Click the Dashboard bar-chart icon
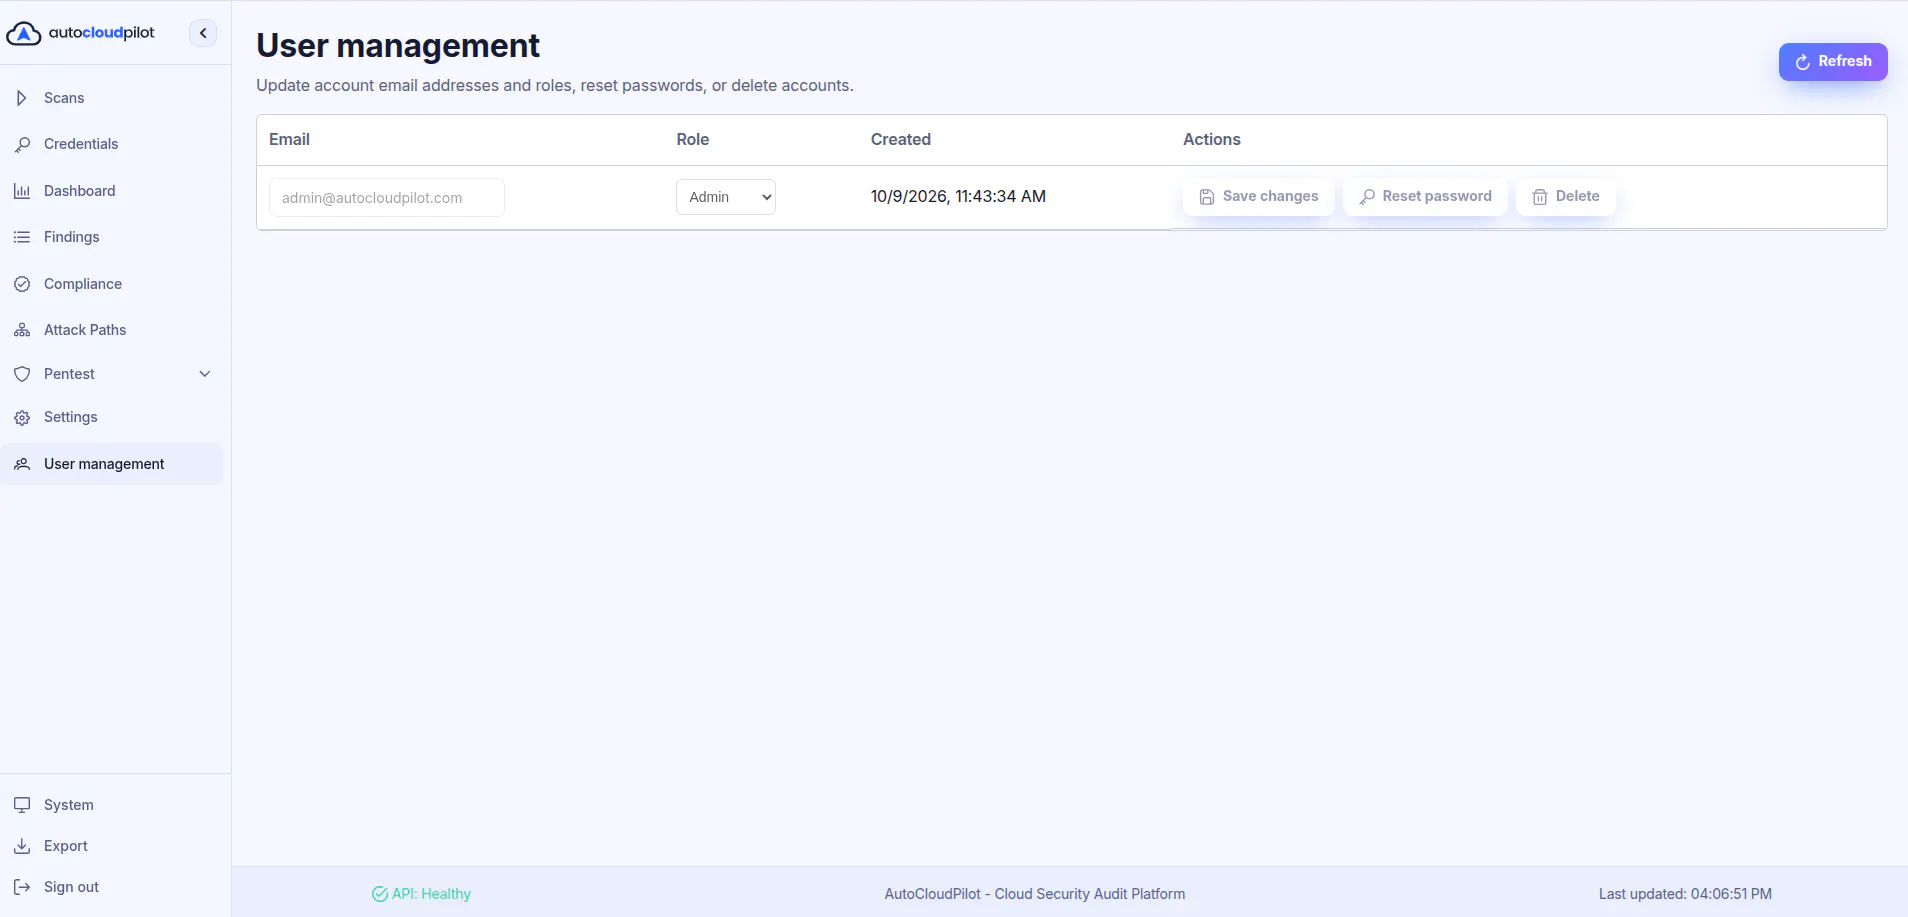 22,191
